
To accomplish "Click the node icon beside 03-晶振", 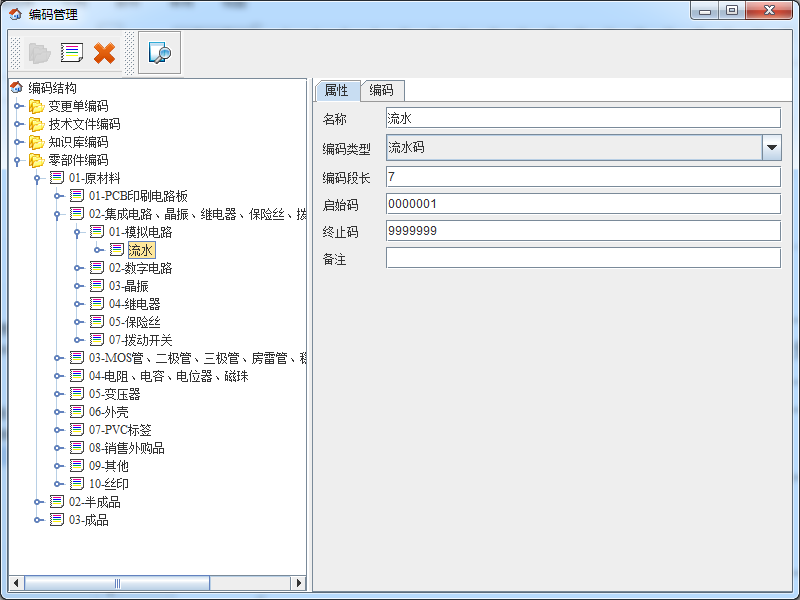I will [96, 285].
